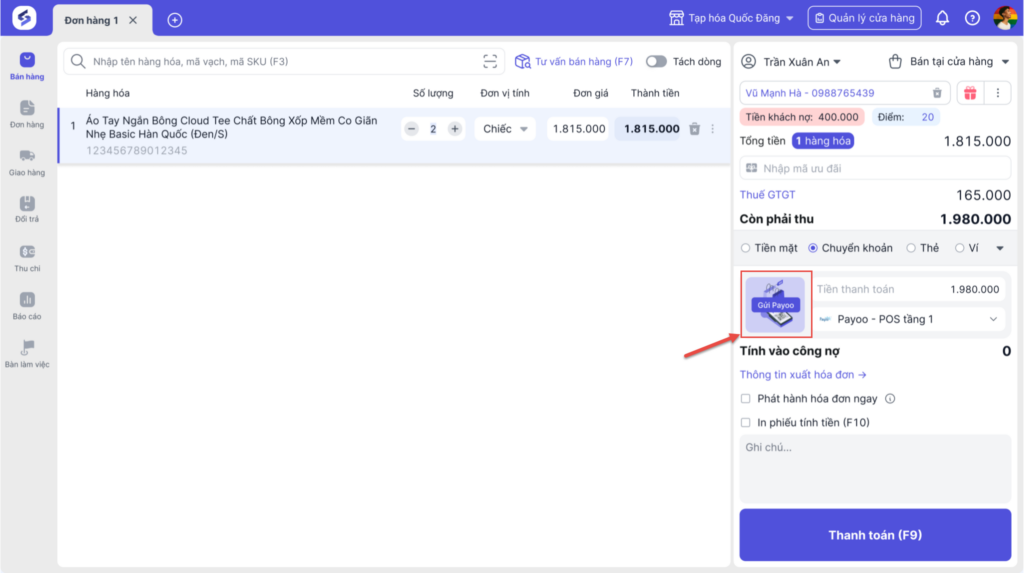The height and width of the screenshot is (573, 1024).
Task: Select Chuyển khoản payment method
Action: click(813, 248)
